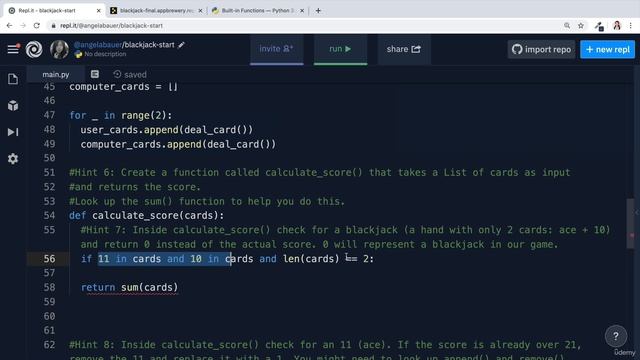
Task: Run the program with run button
Action: (x=340, y=49)
